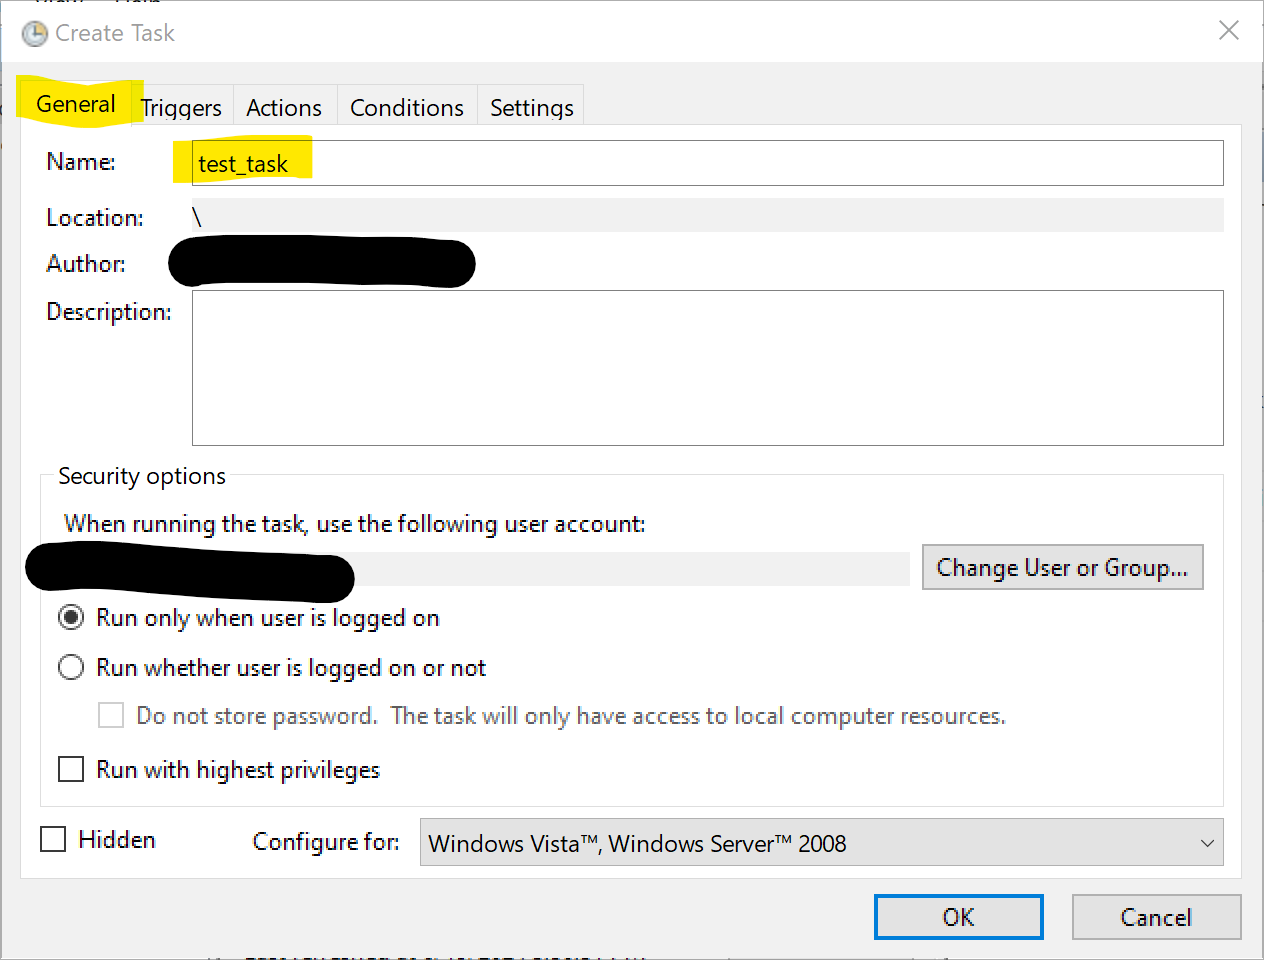The height and width of the screenshot is (960, 1264).
Task: Click the Change User or Group button
Action: (x=1062, y=567)
